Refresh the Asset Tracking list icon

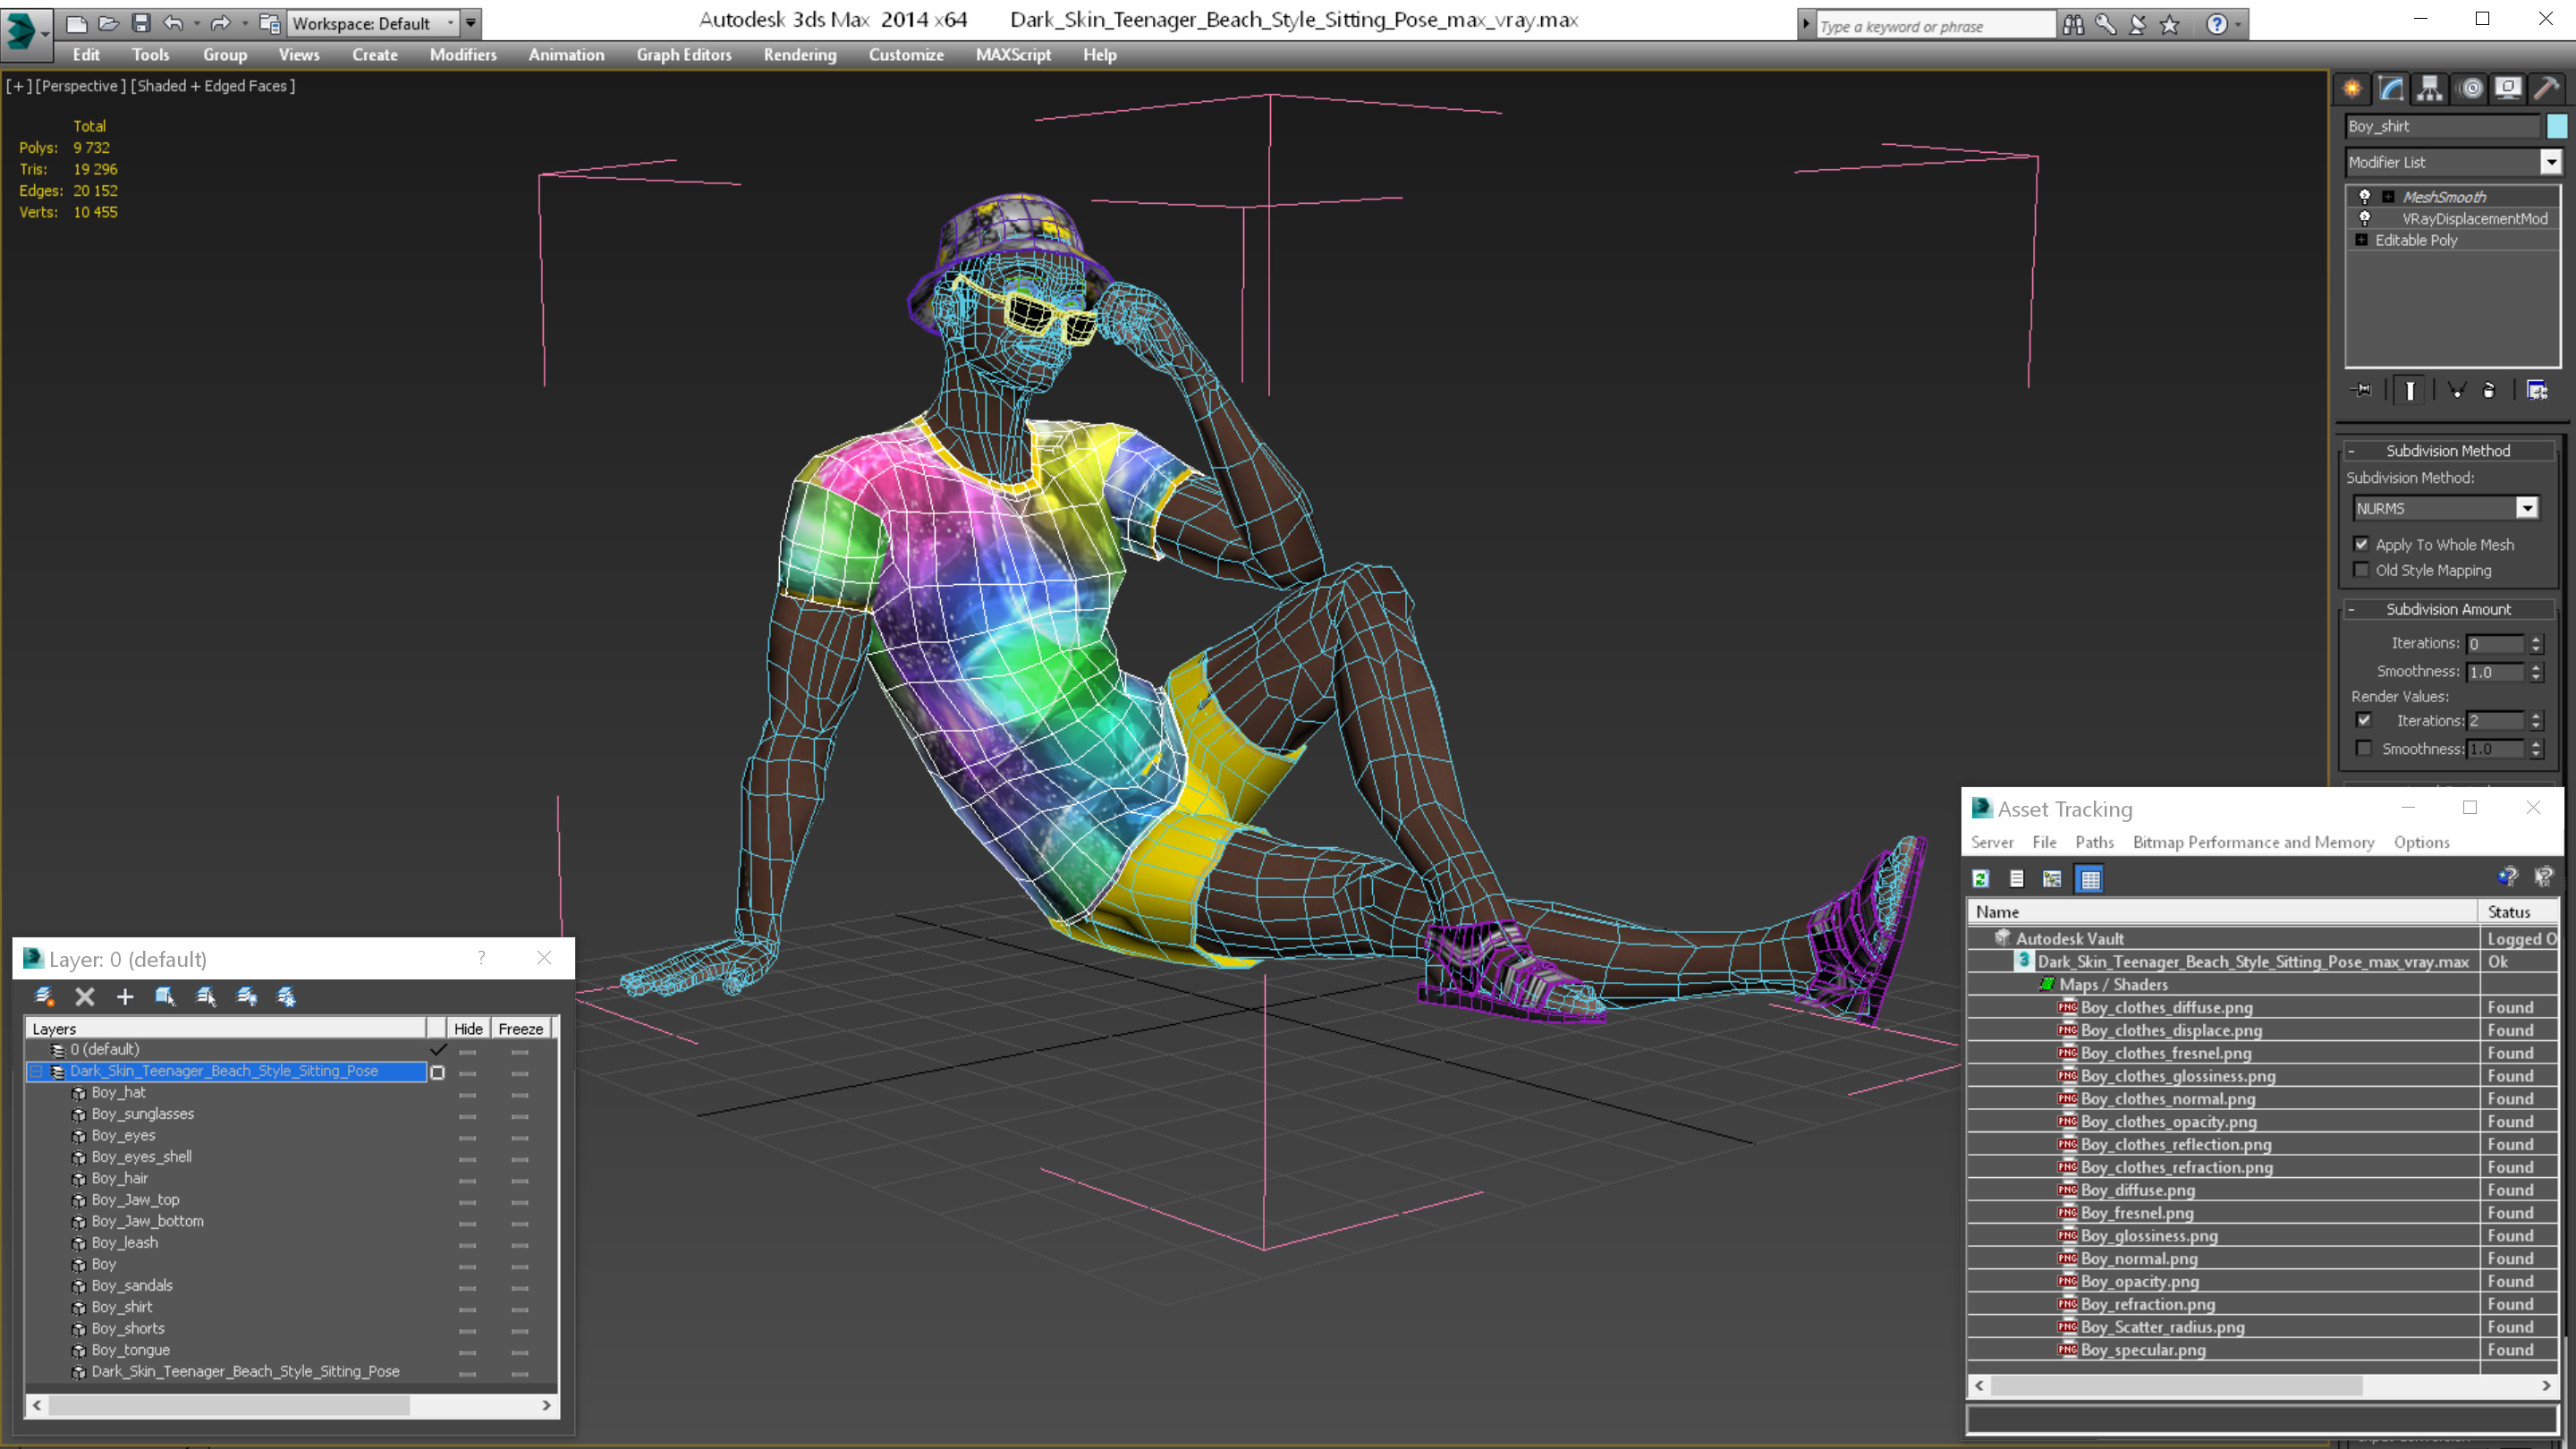point(1981,879)
